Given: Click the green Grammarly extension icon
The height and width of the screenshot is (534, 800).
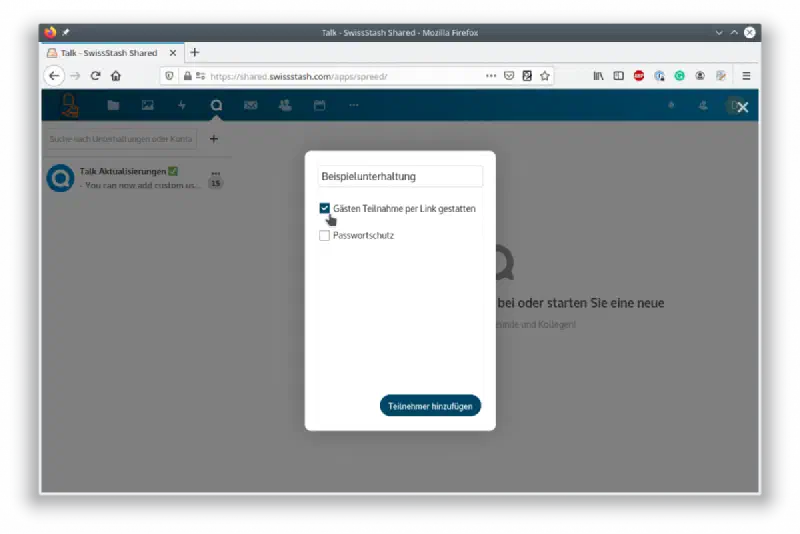Looking at the screenshot, I should [x=680, y=76].
